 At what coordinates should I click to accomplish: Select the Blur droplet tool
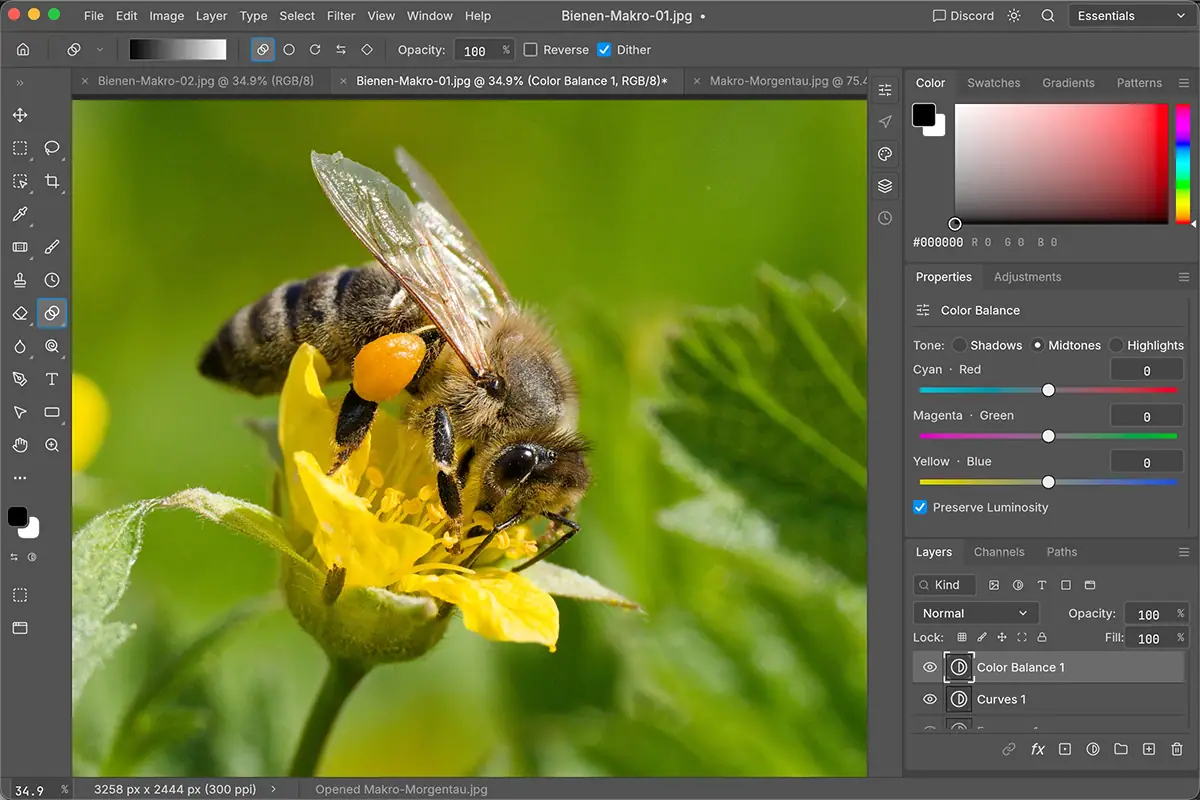tap(20, 346)
